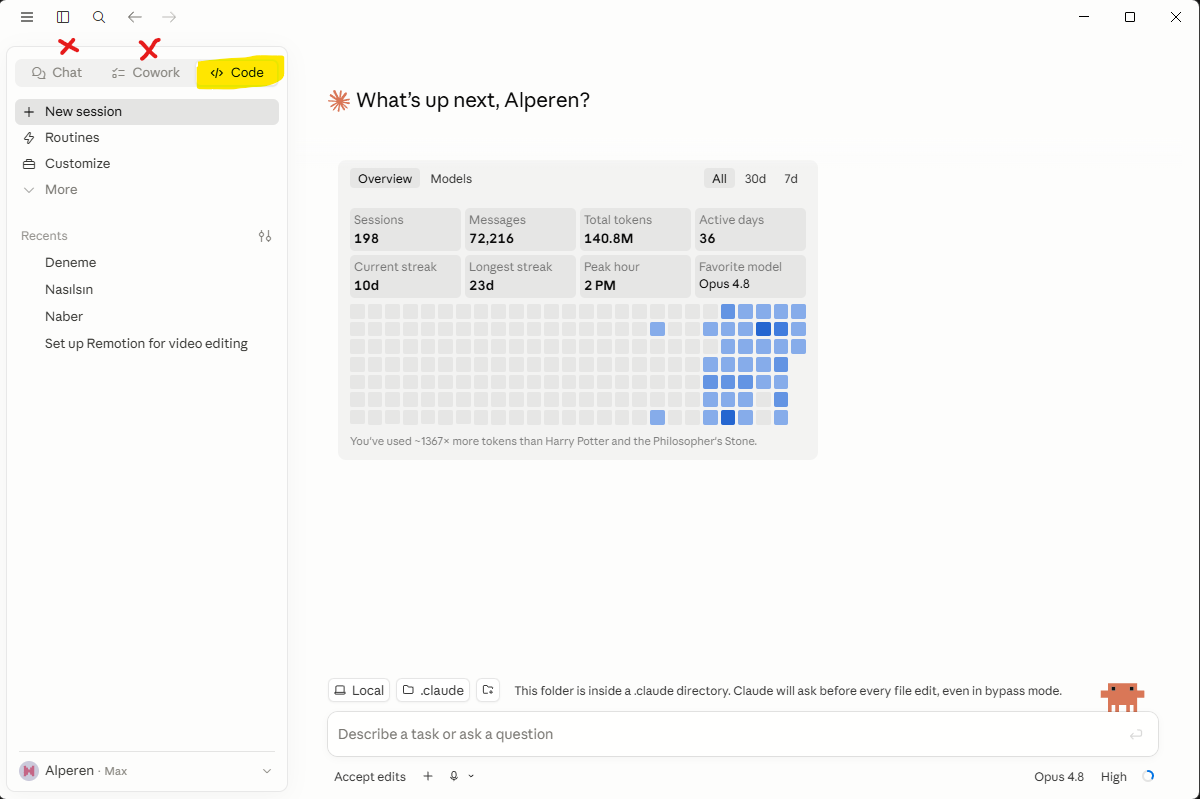
Task: Open the search magnifier icon
Action: pyautogui.click(x=99, y=17)
